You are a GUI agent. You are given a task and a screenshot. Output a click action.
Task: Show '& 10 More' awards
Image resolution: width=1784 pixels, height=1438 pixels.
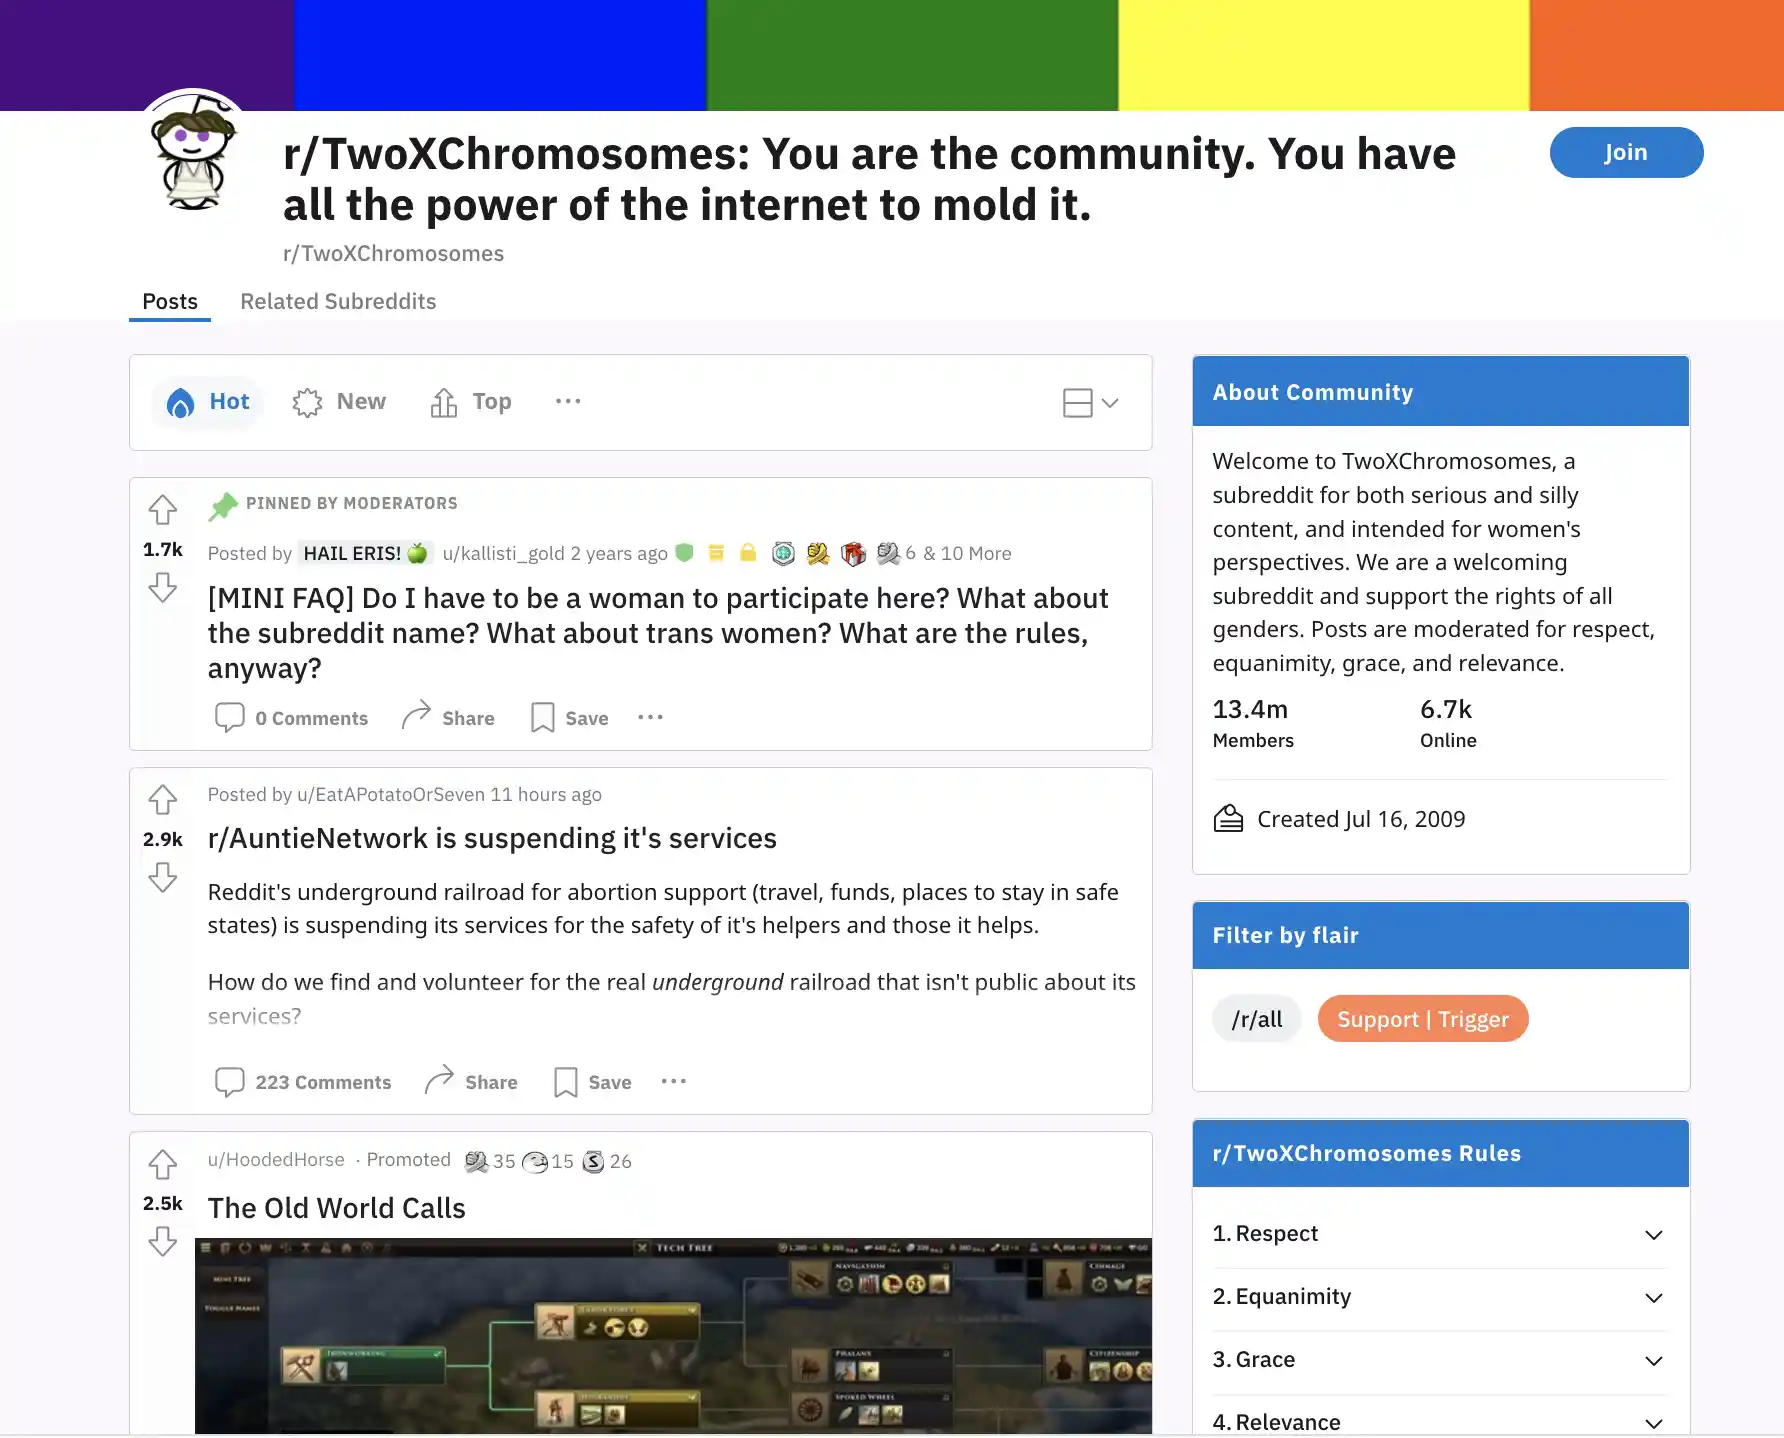(967, 553)
